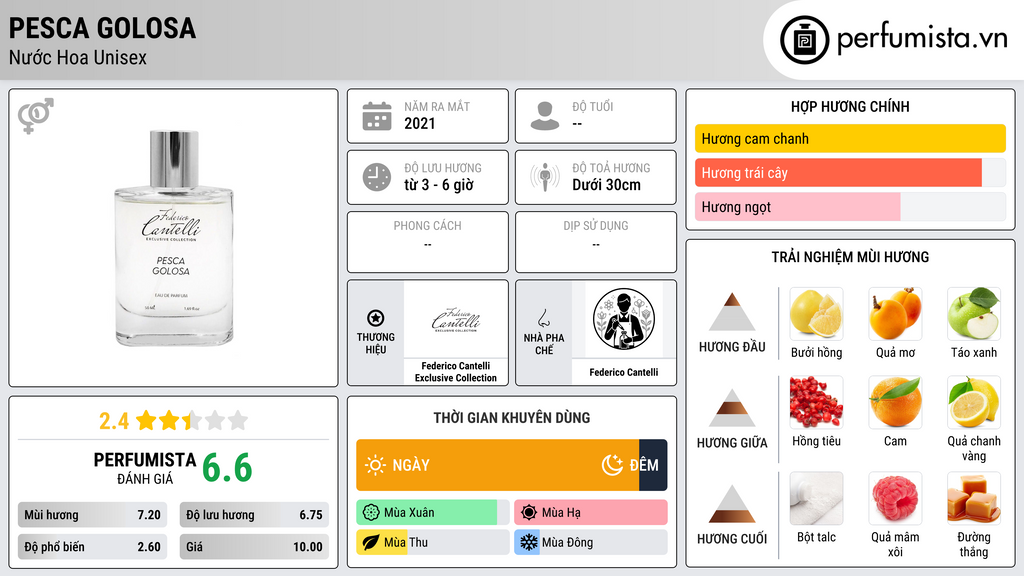The image size is (1024, 576).
Task: Click the sillage icon beside Độ toả hương
Action: [x=545, y=177]
